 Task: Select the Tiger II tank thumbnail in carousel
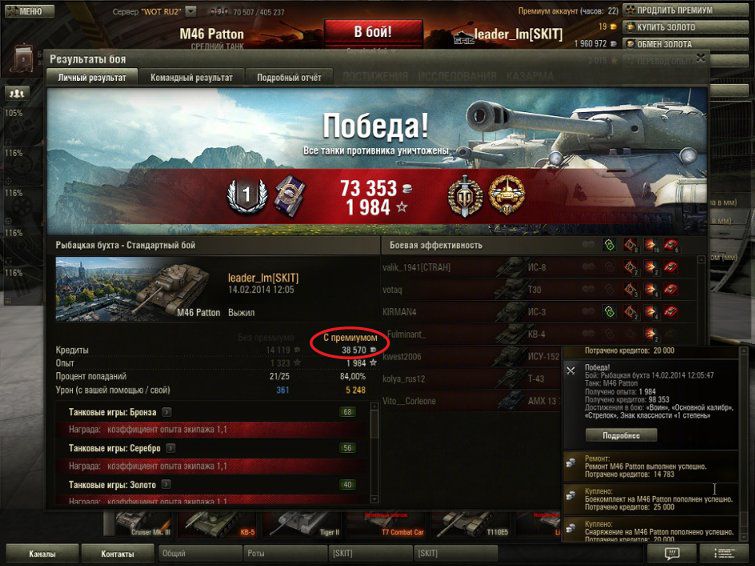pyautogui.click(x=304, y=525)
